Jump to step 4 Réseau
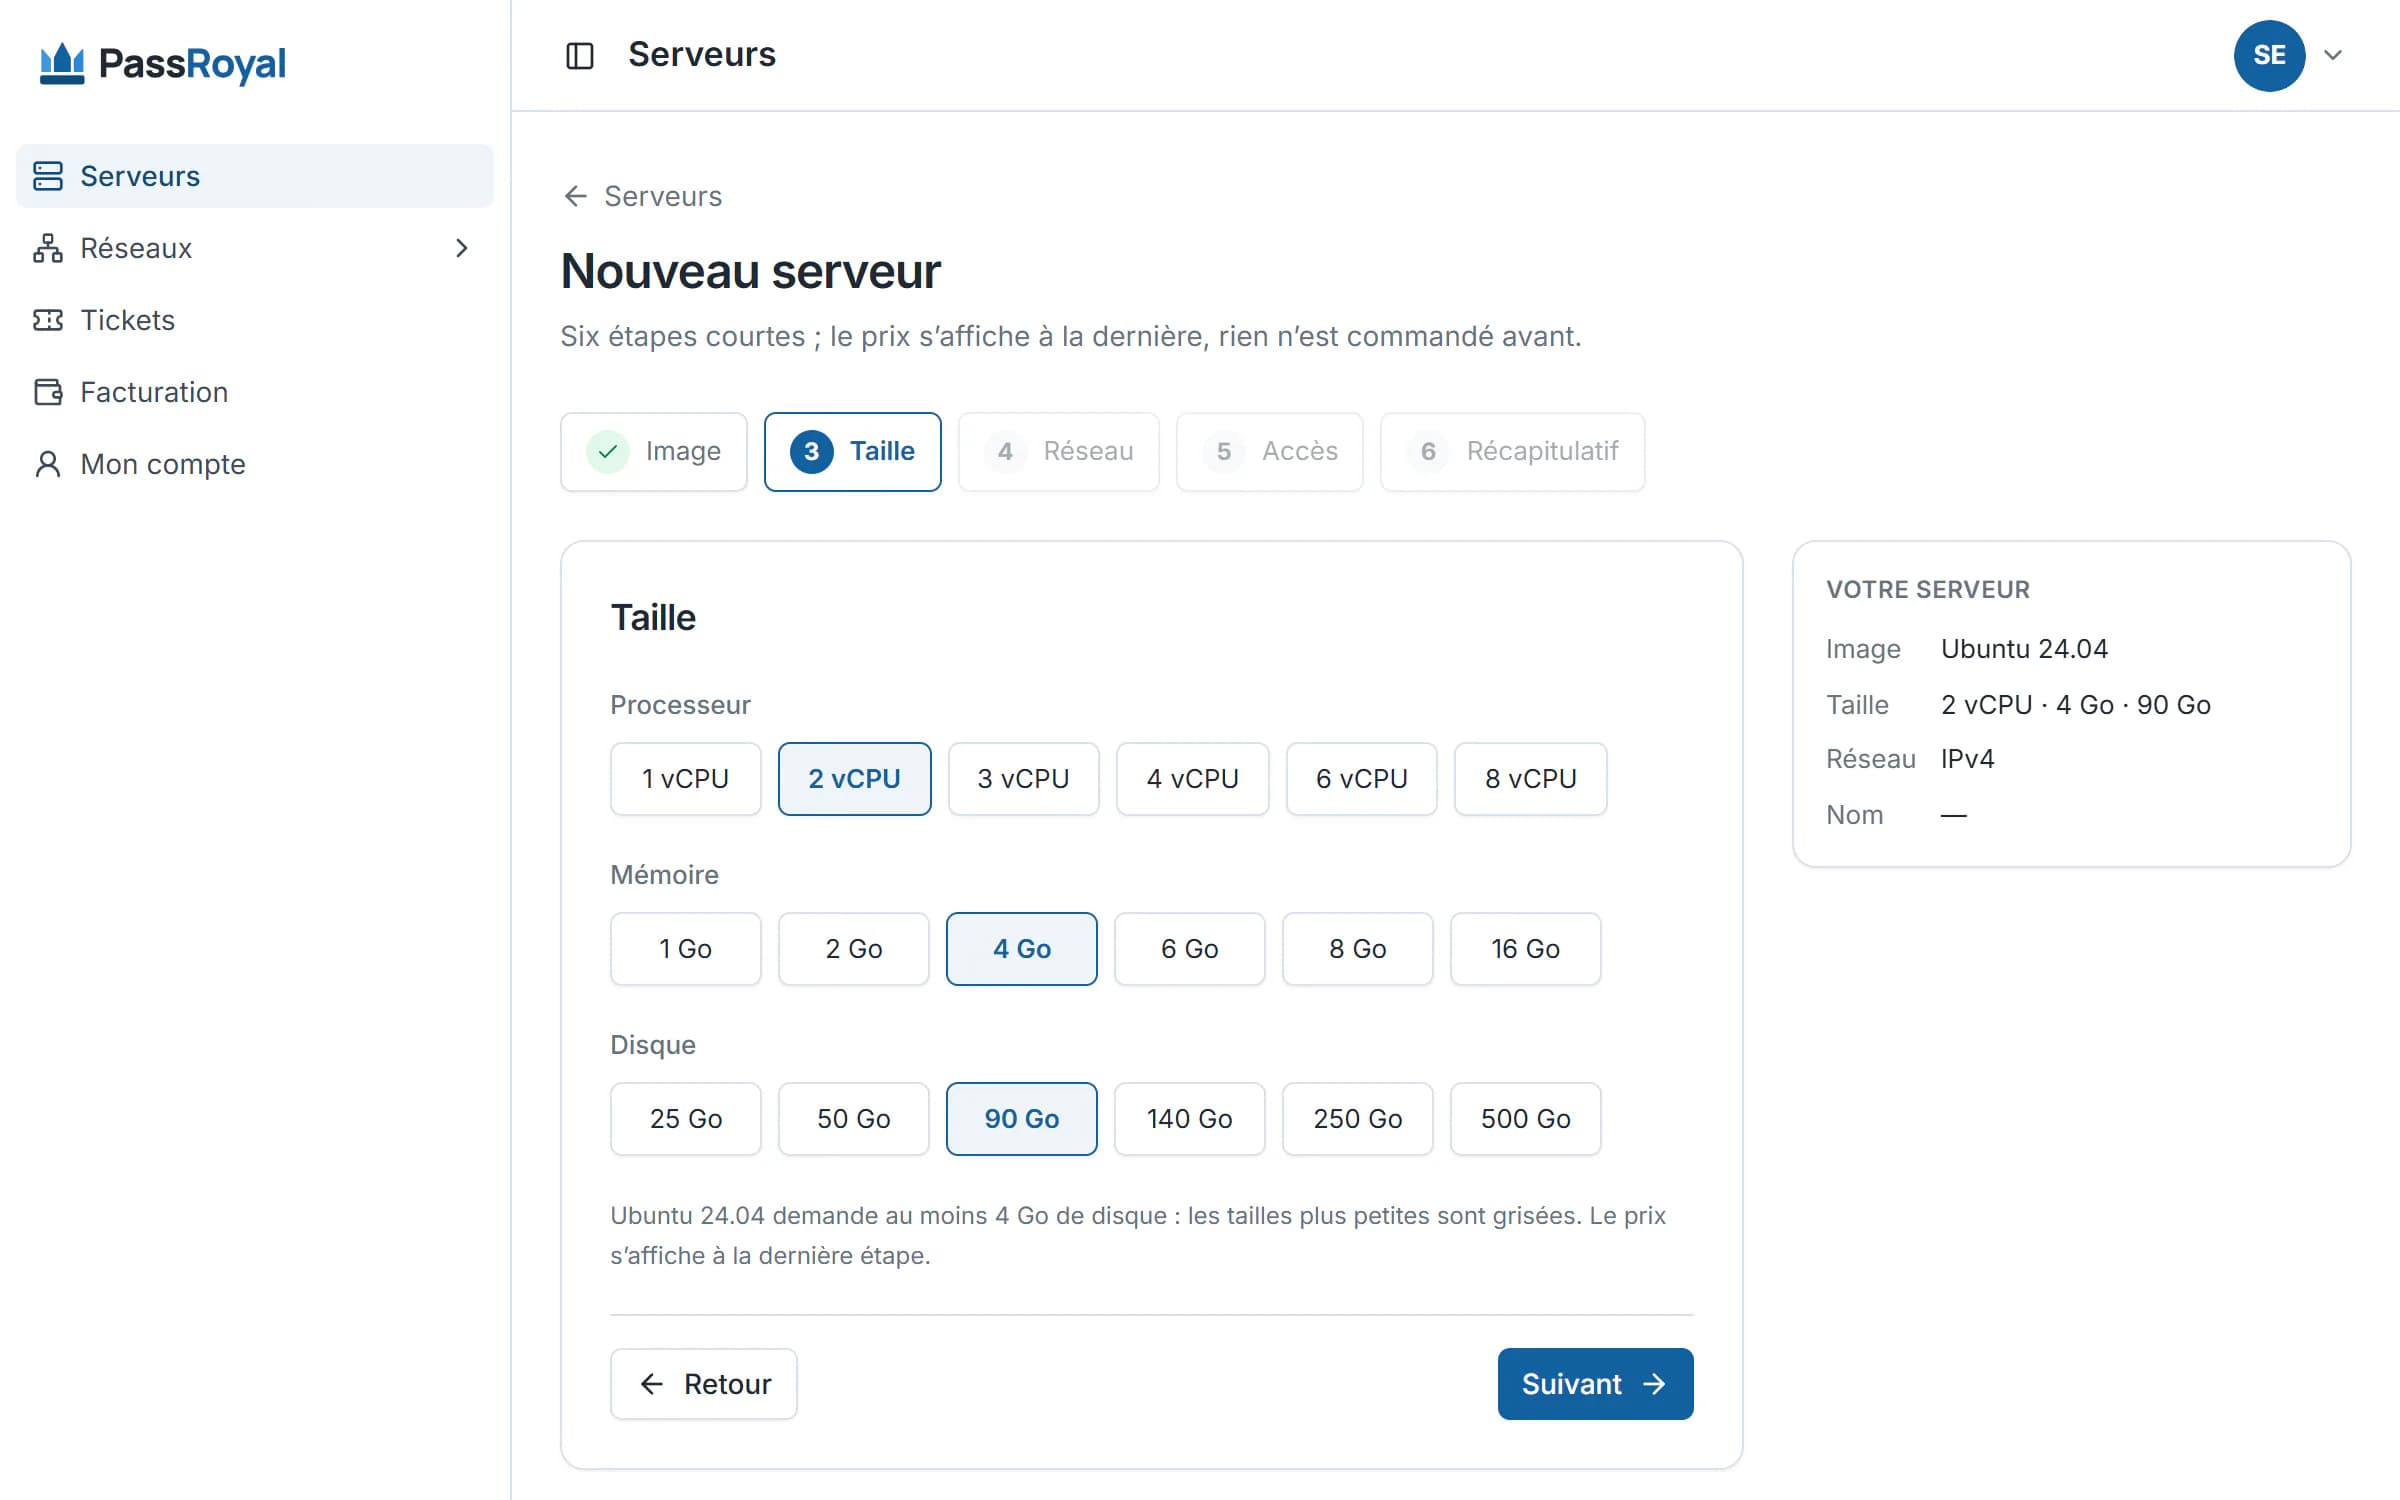Screen dimensions: 2400x1500 click(1059, 452)
